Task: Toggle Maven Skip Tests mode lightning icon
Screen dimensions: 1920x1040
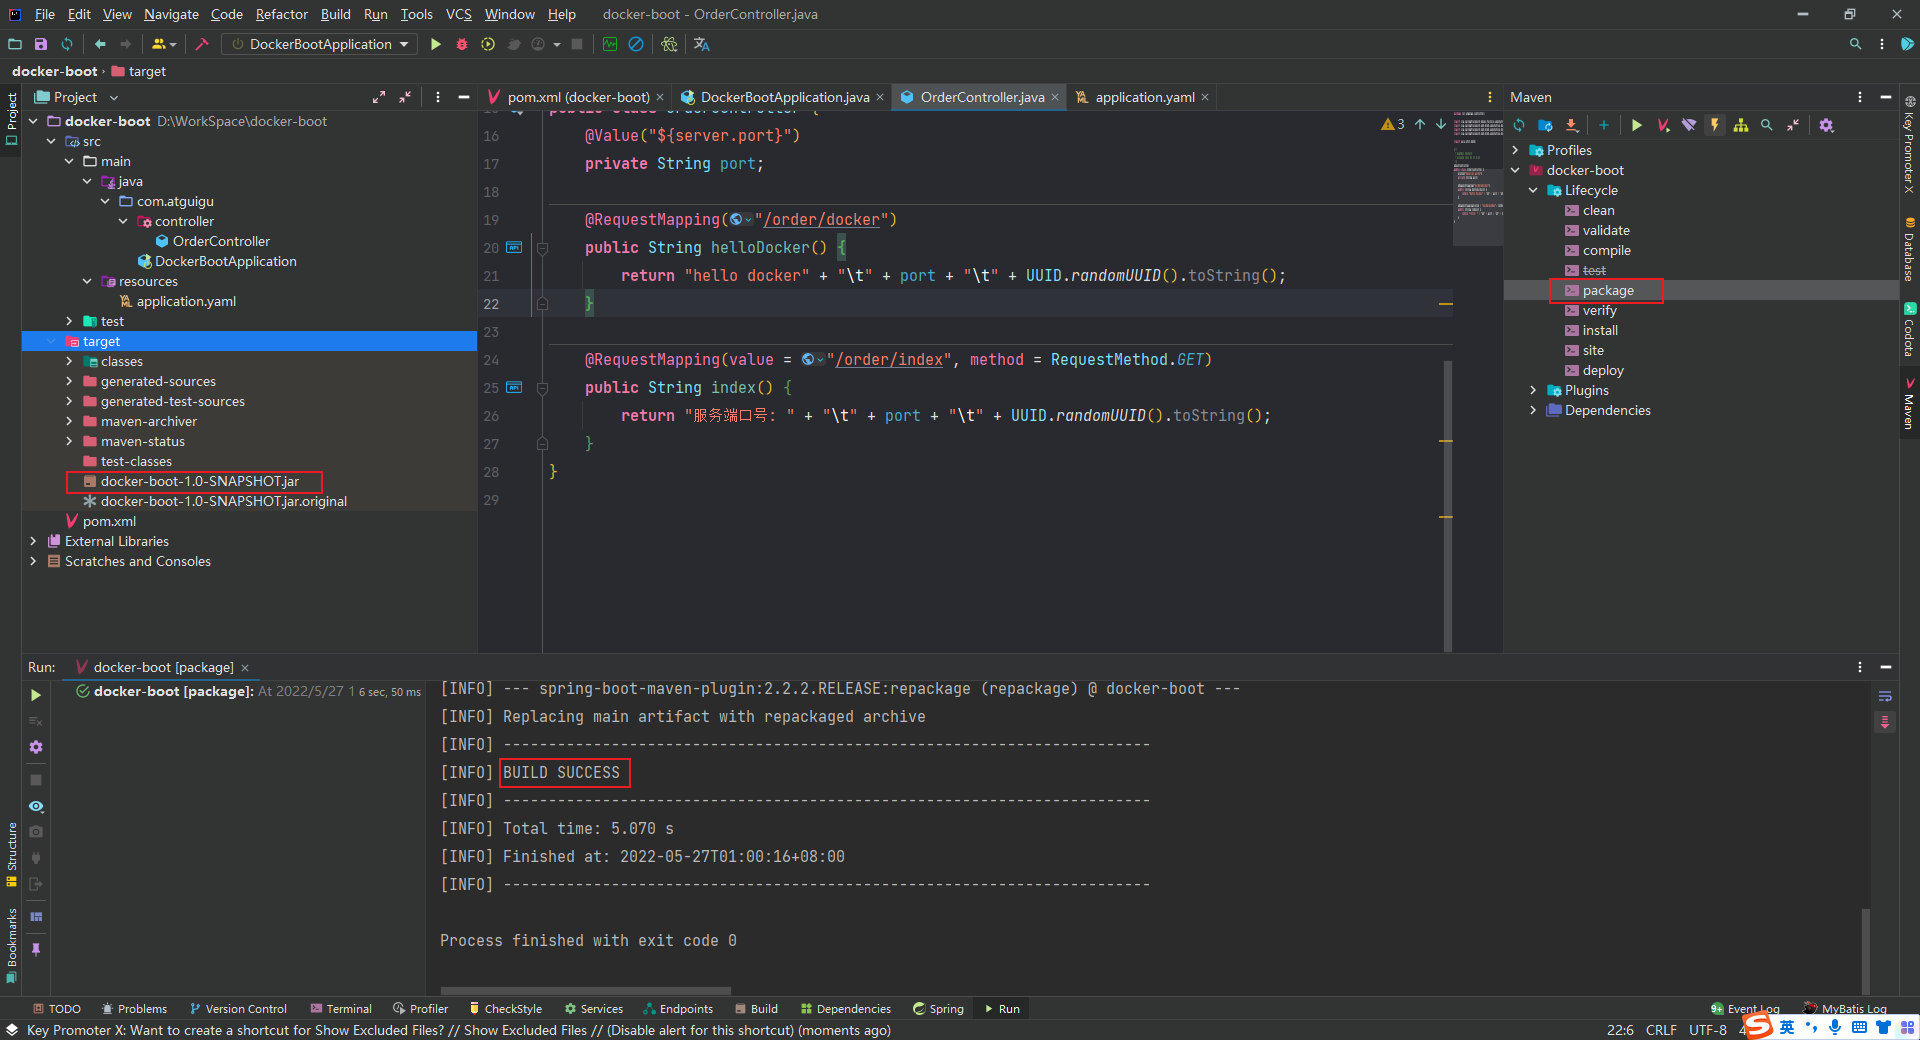Action: (x=1715, y=125)
